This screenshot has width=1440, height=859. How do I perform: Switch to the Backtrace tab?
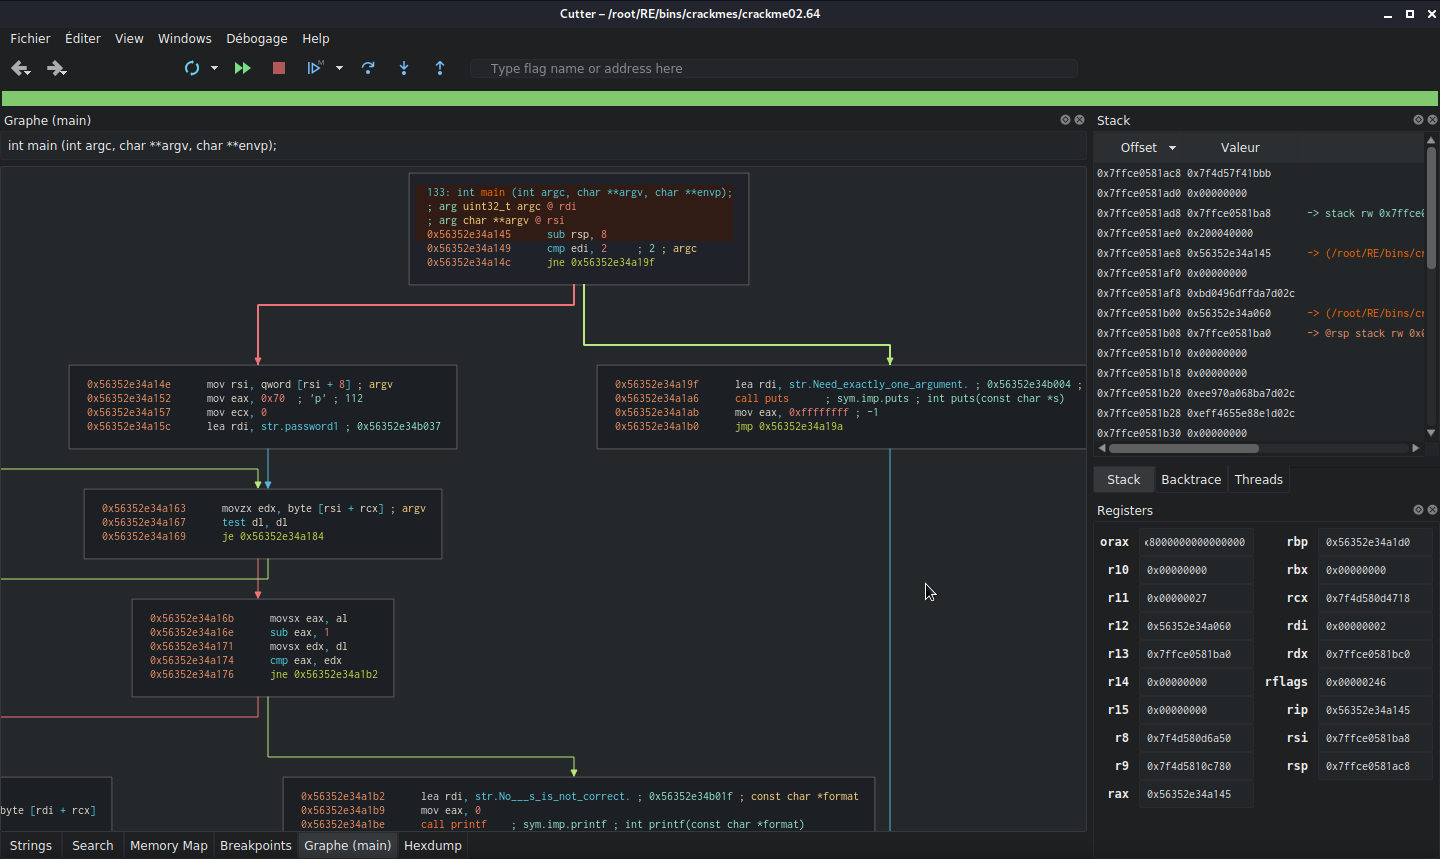[x=1191, y=479]
